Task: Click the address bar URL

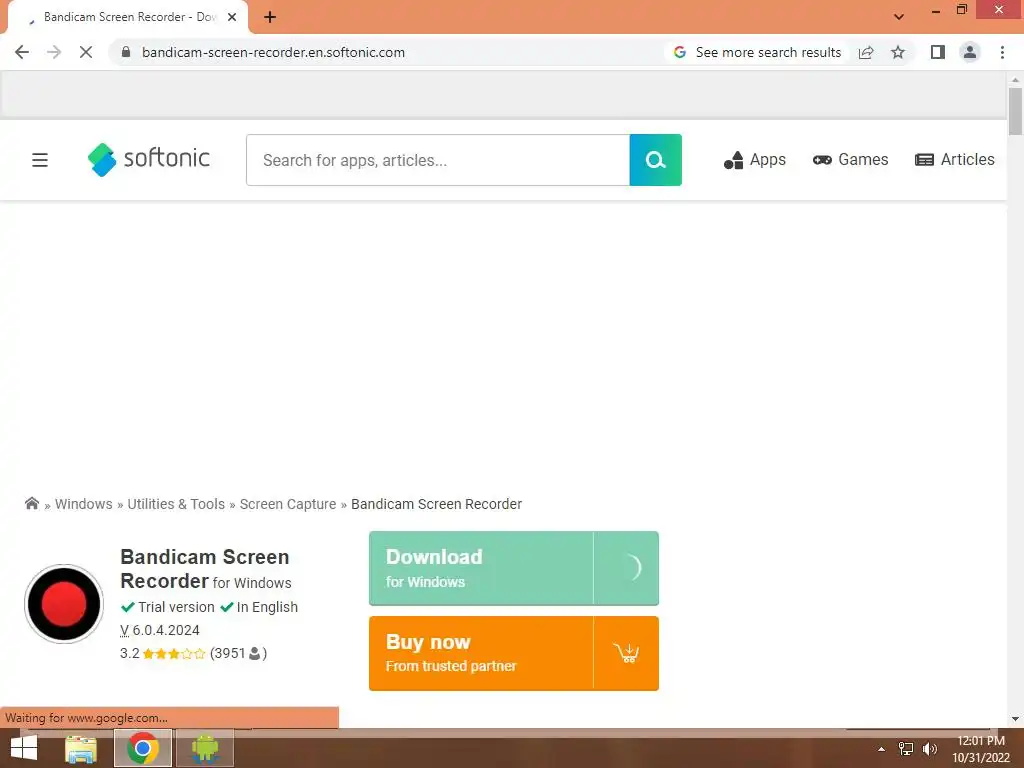Action: point(273,52)
